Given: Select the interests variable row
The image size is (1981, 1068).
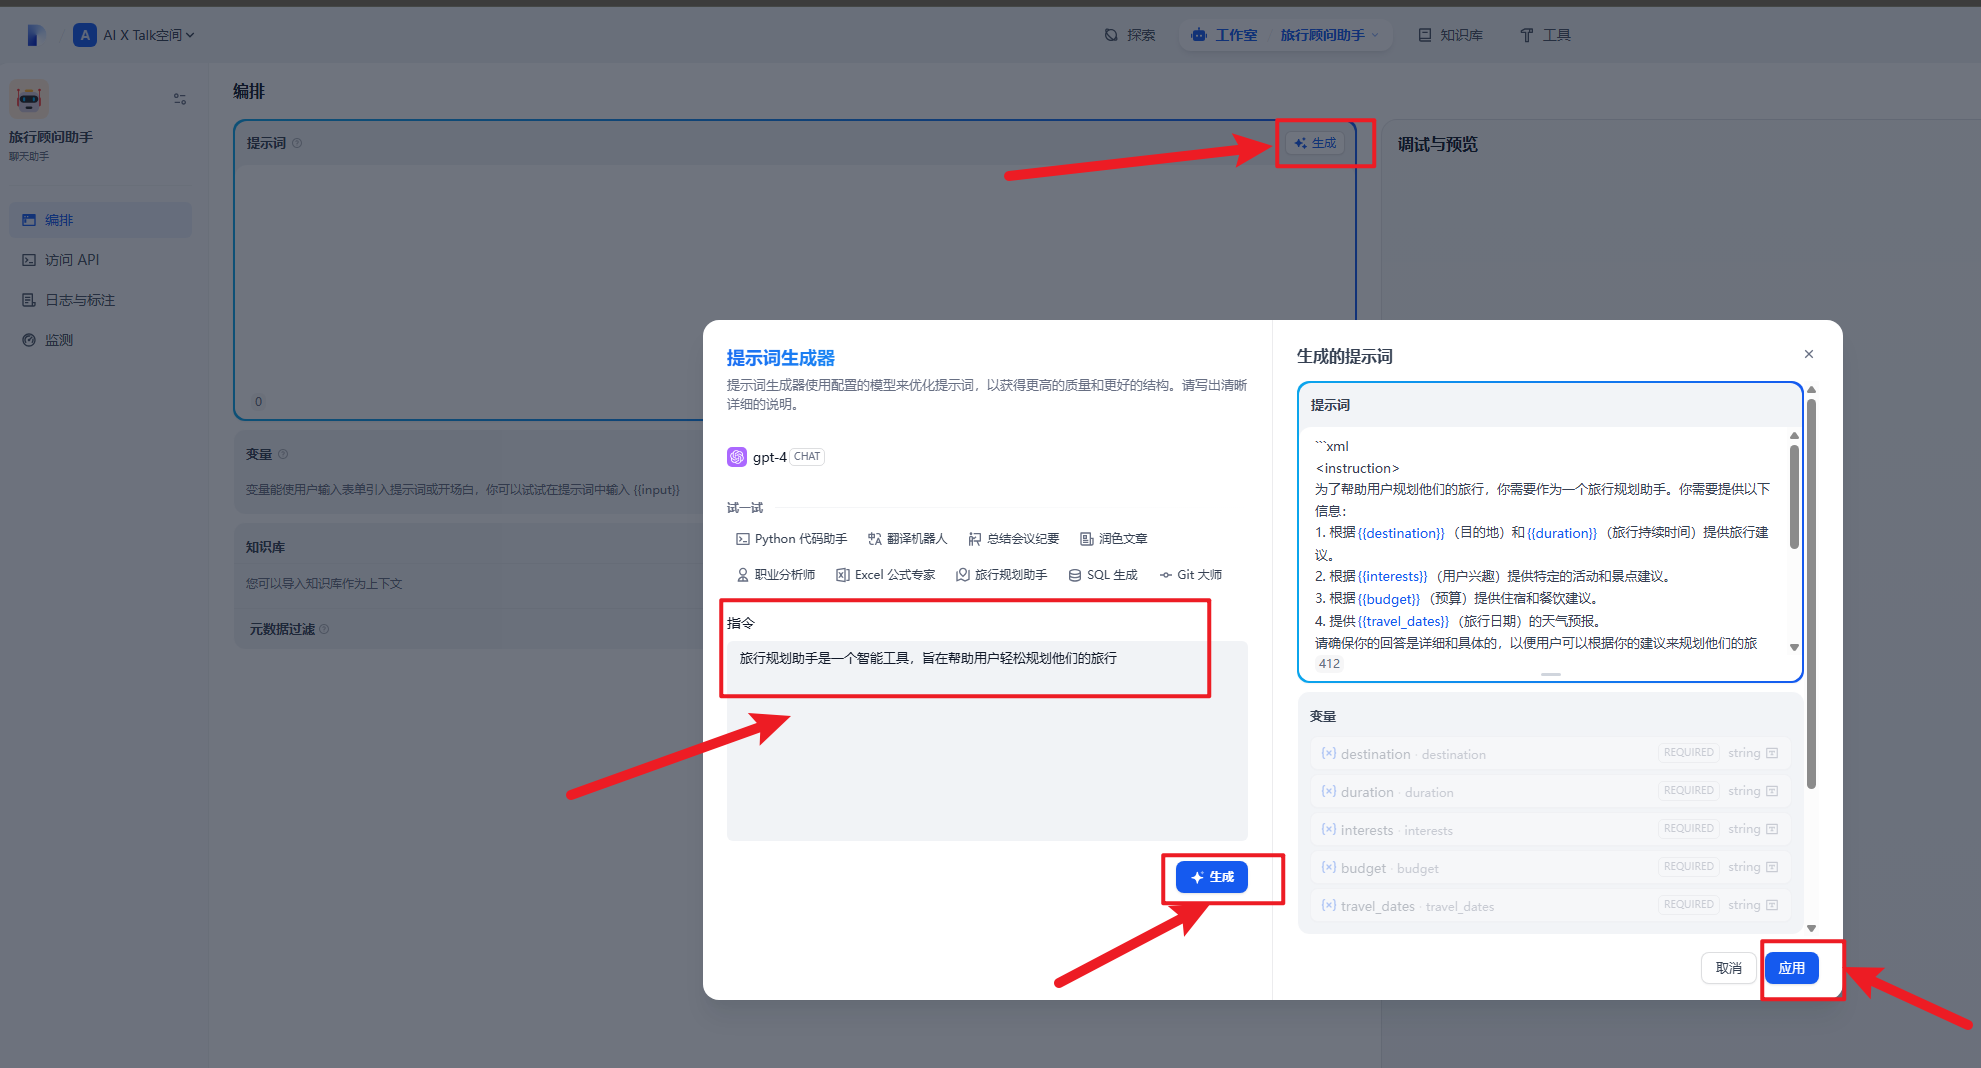Looking at the screenshot, I should [x=1549, y=829].
